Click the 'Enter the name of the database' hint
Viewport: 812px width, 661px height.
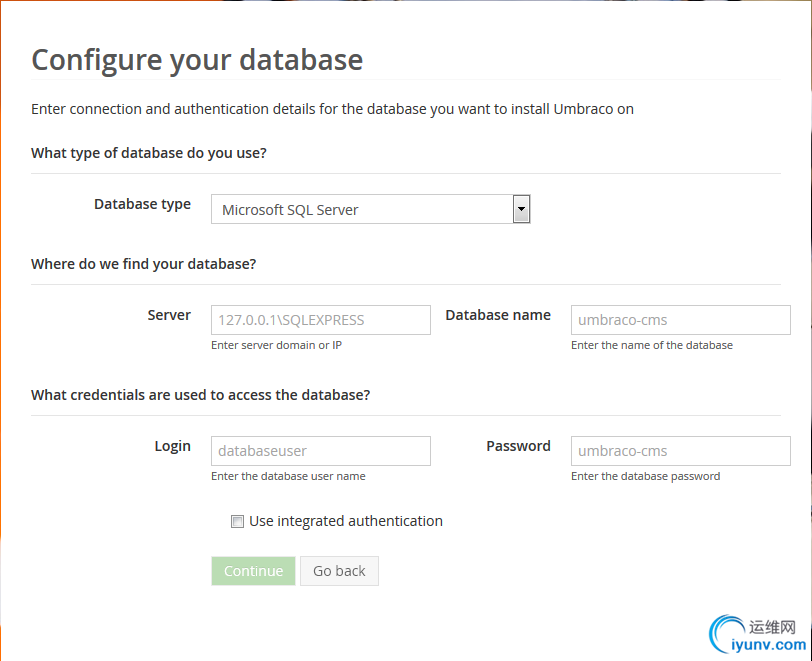(x=652, y=345)
